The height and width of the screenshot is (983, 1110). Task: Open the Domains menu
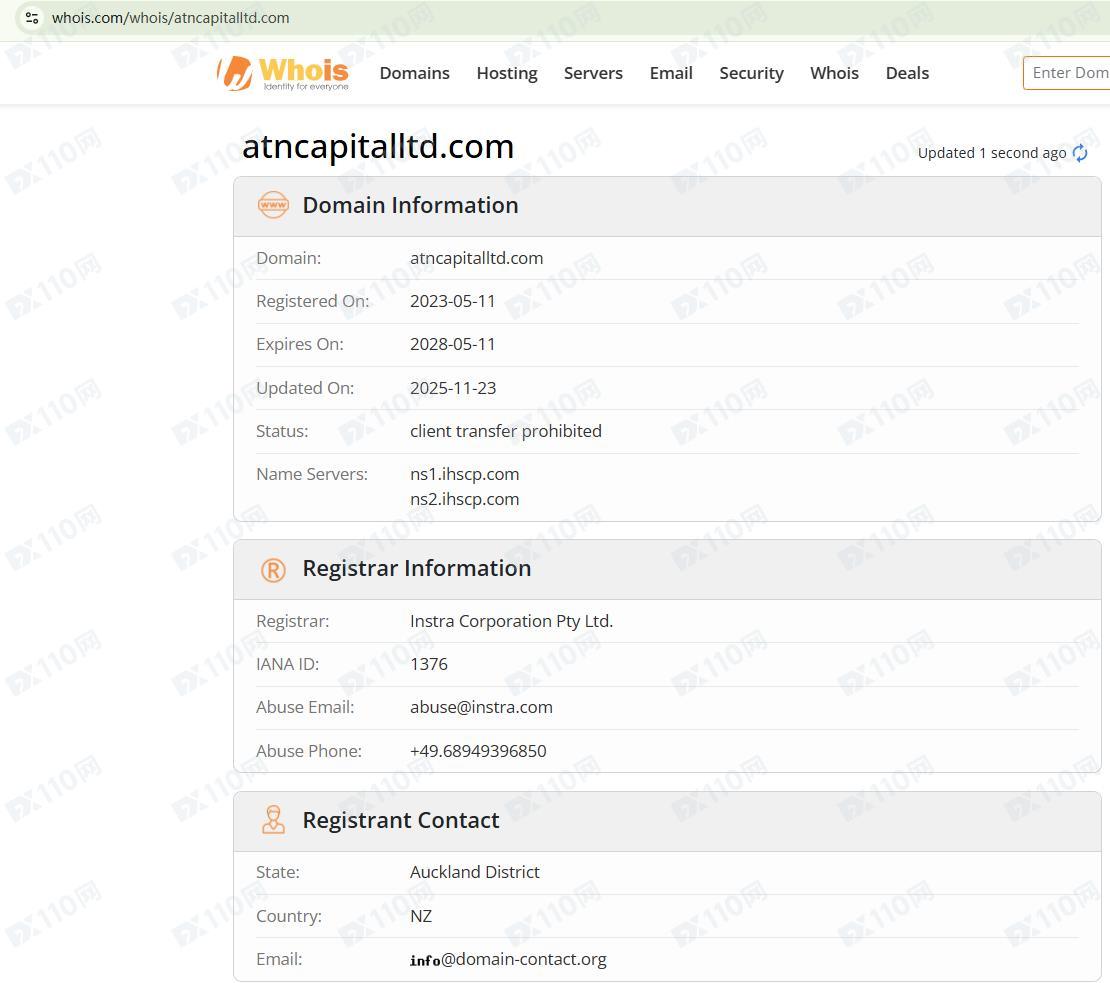(x=414, y=73)
